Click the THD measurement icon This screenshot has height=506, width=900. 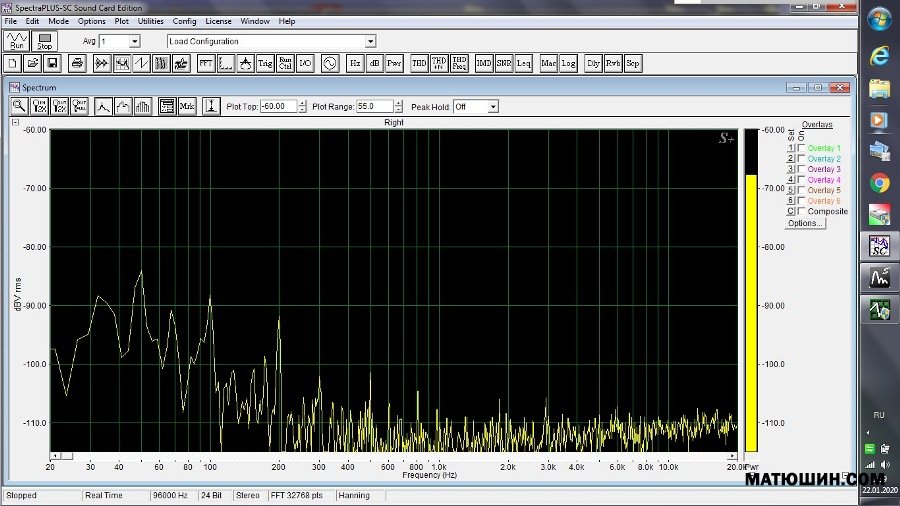point(419,63)
